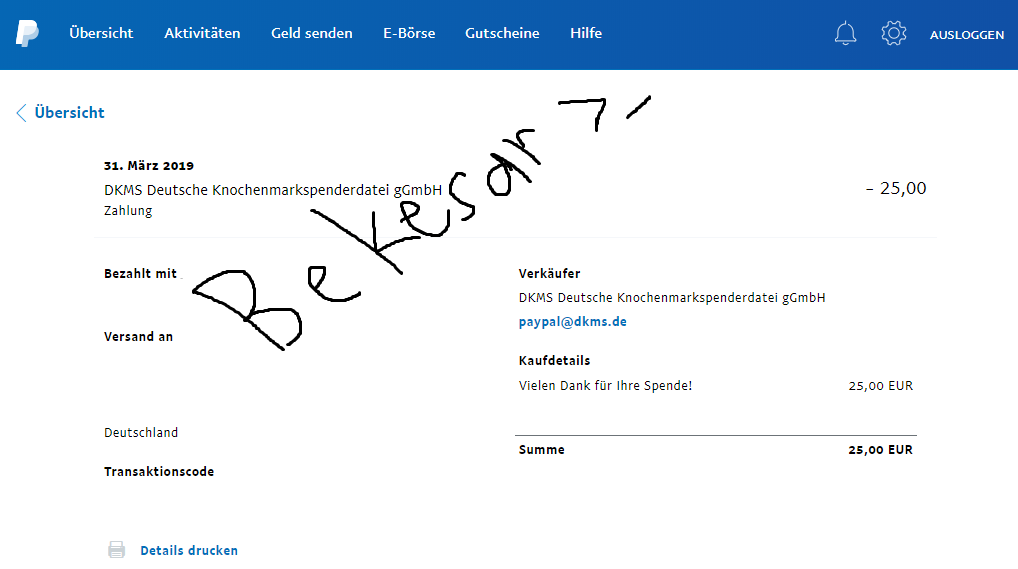Click the Summe label

[x=541, y=449]
